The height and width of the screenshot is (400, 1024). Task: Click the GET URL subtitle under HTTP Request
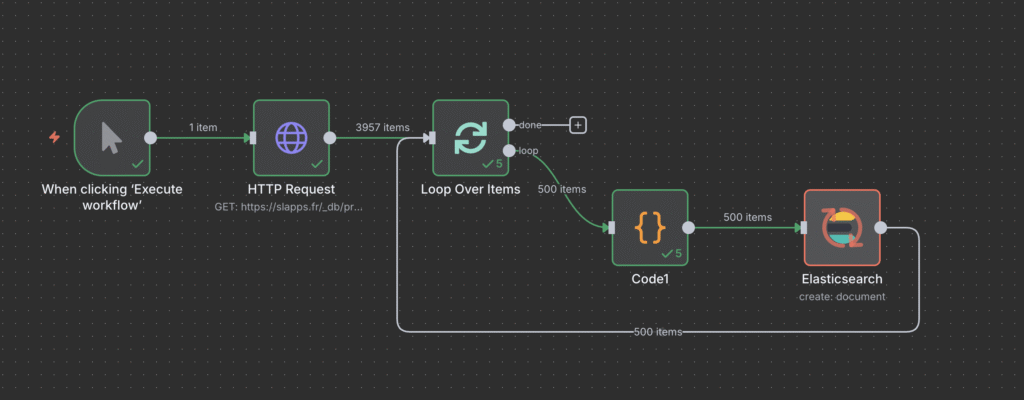(291, 206)
